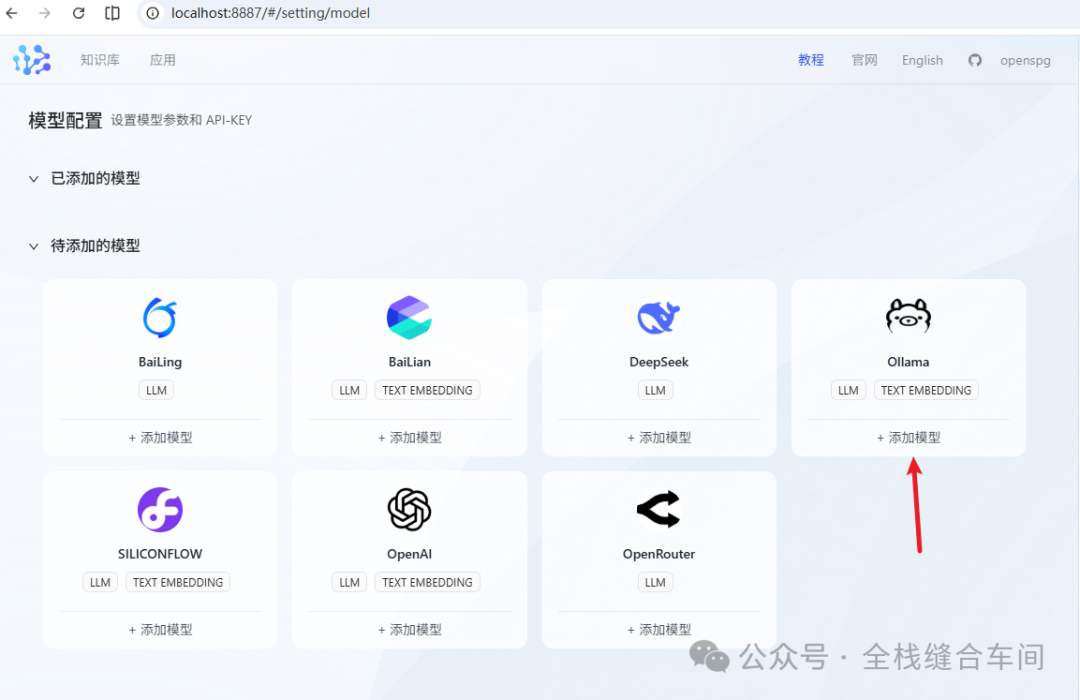Click LLM tag on Ollama card

click(x=848, y=390)
